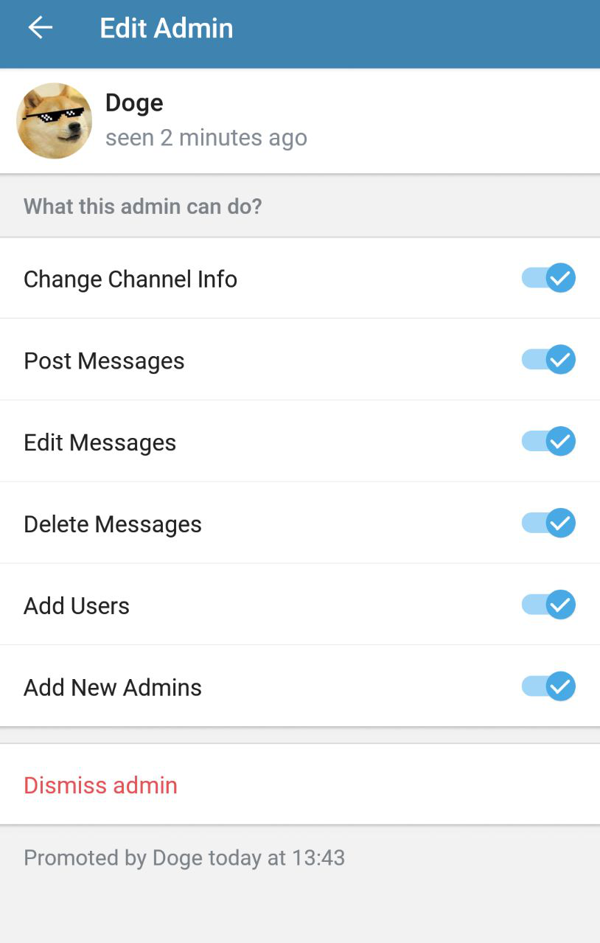
Task: Click the Edit Admin header title
Action: pos(166,28)
